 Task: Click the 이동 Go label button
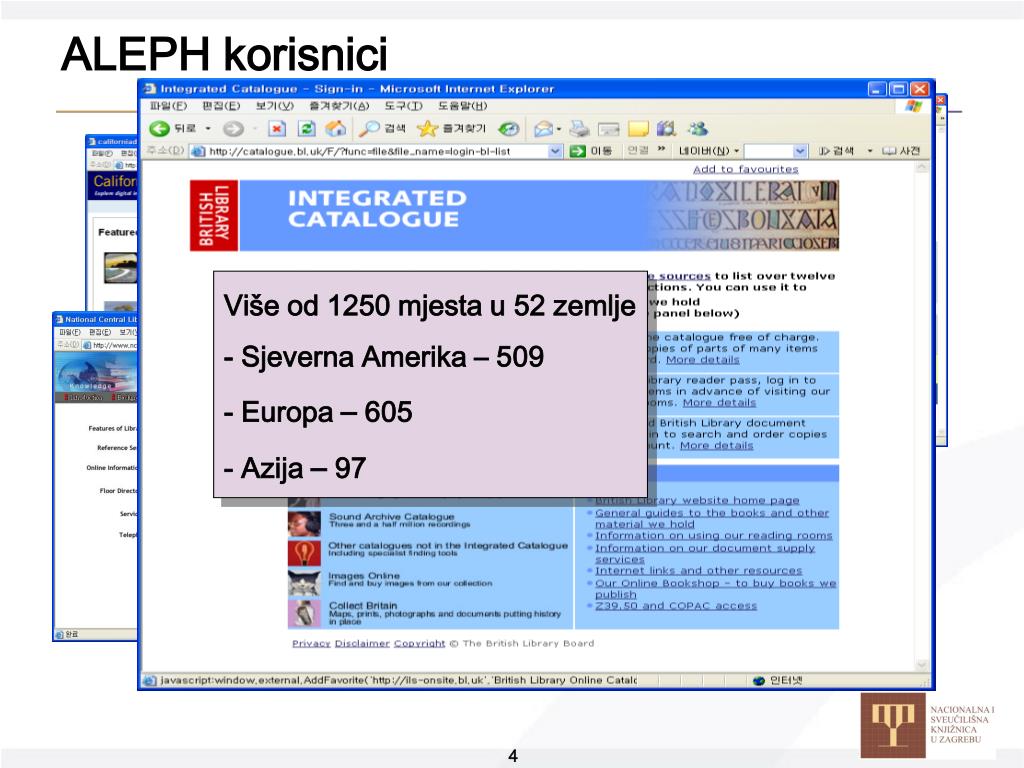pyautogui.click(x=601, y=151)
